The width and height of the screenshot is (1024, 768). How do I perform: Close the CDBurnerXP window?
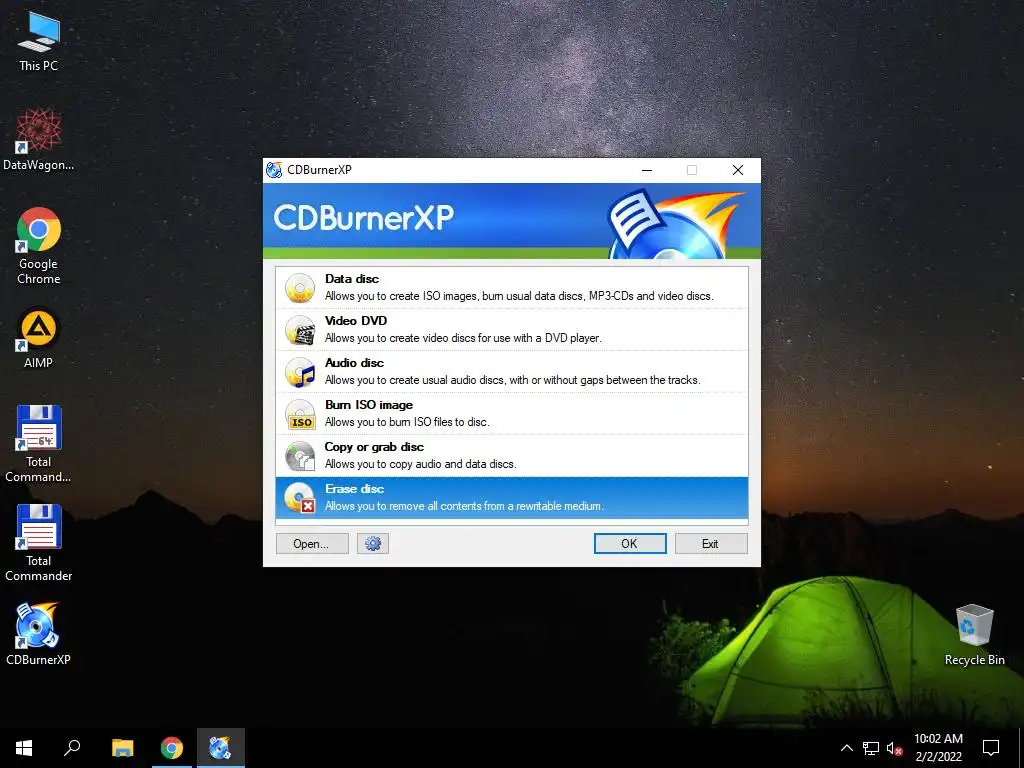(738, 170)
